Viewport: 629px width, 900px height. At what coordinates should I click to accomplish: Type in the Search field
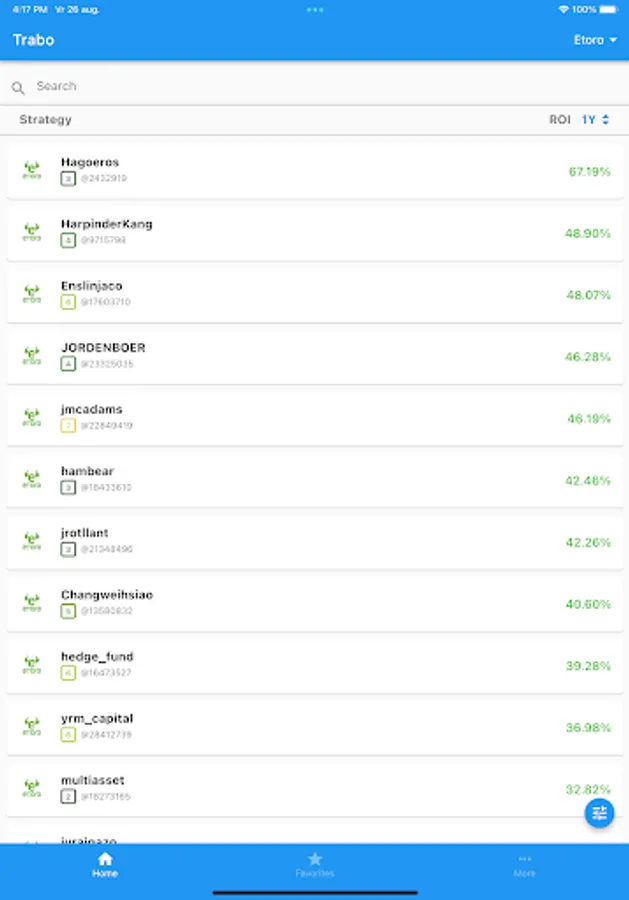tap(300, 87)
